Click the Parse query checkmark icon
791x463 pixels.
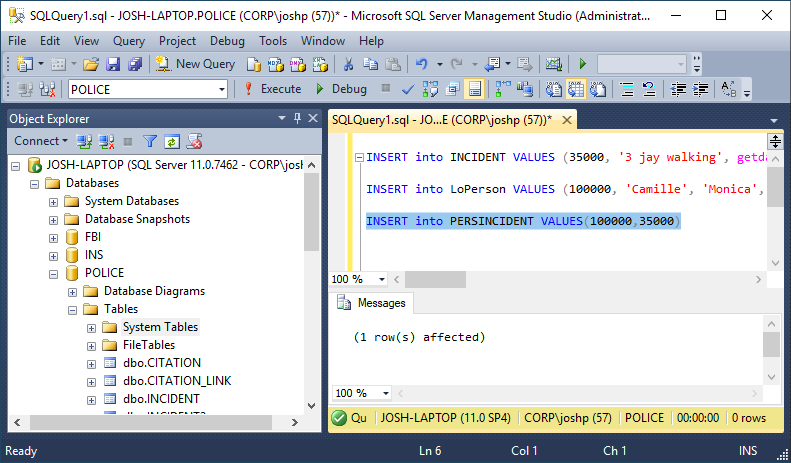(x=408, y=89)
